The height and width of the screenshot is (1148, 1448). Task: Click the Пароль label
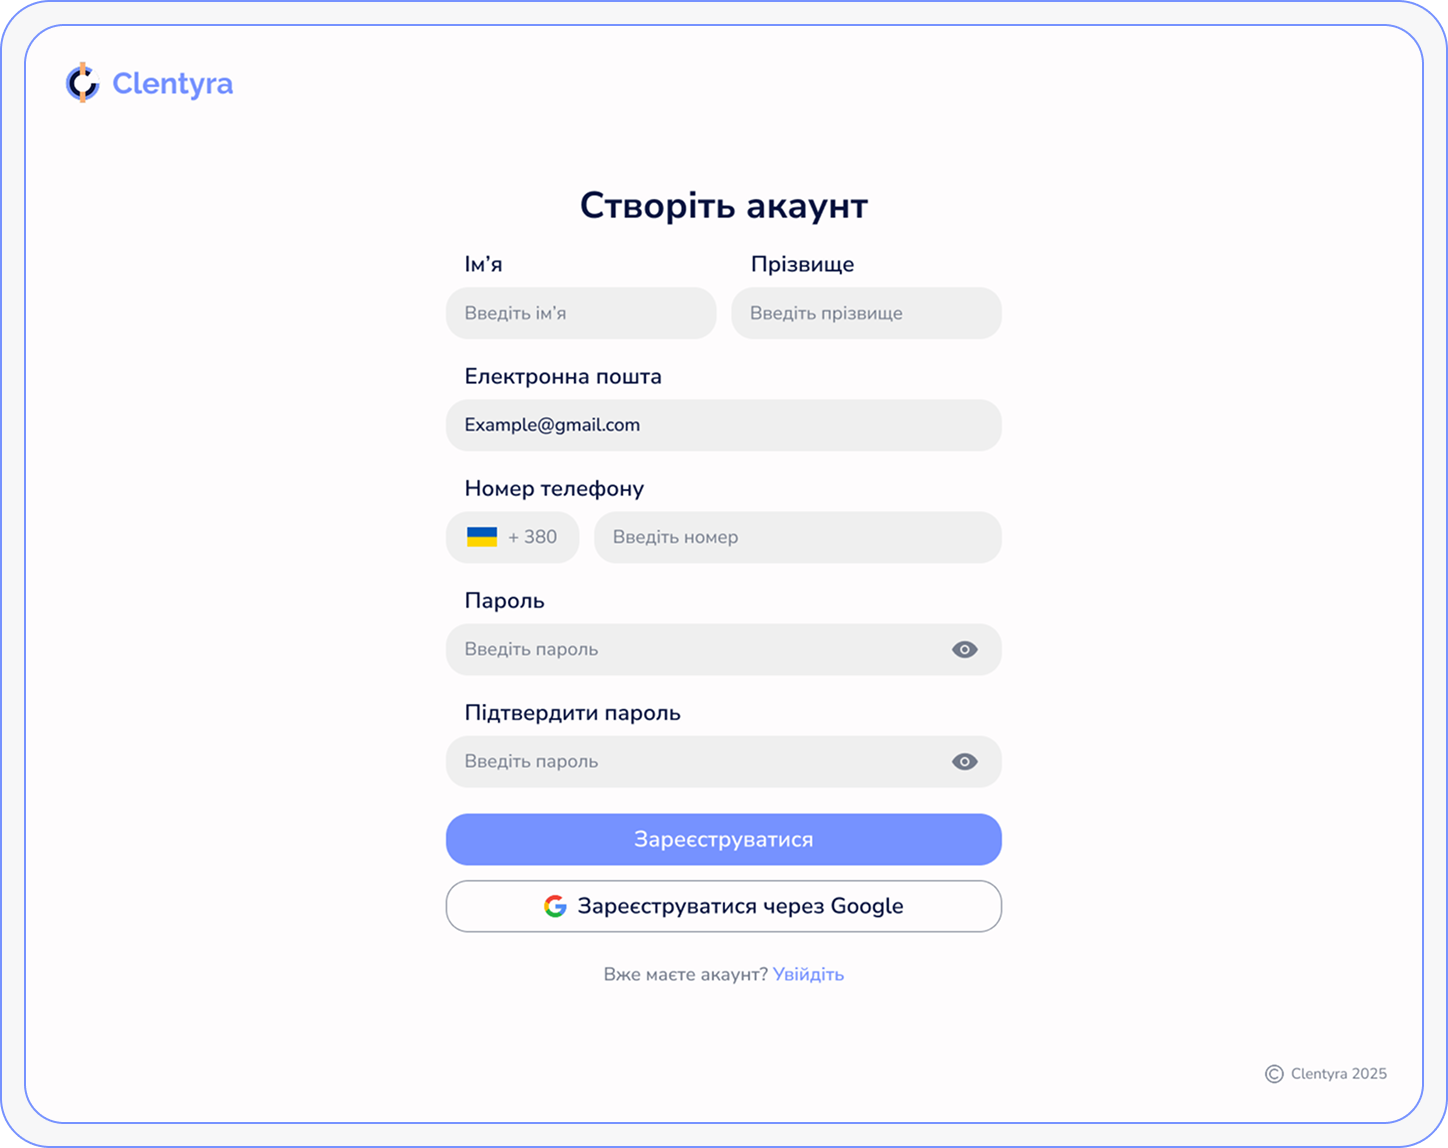pos(504,601)
